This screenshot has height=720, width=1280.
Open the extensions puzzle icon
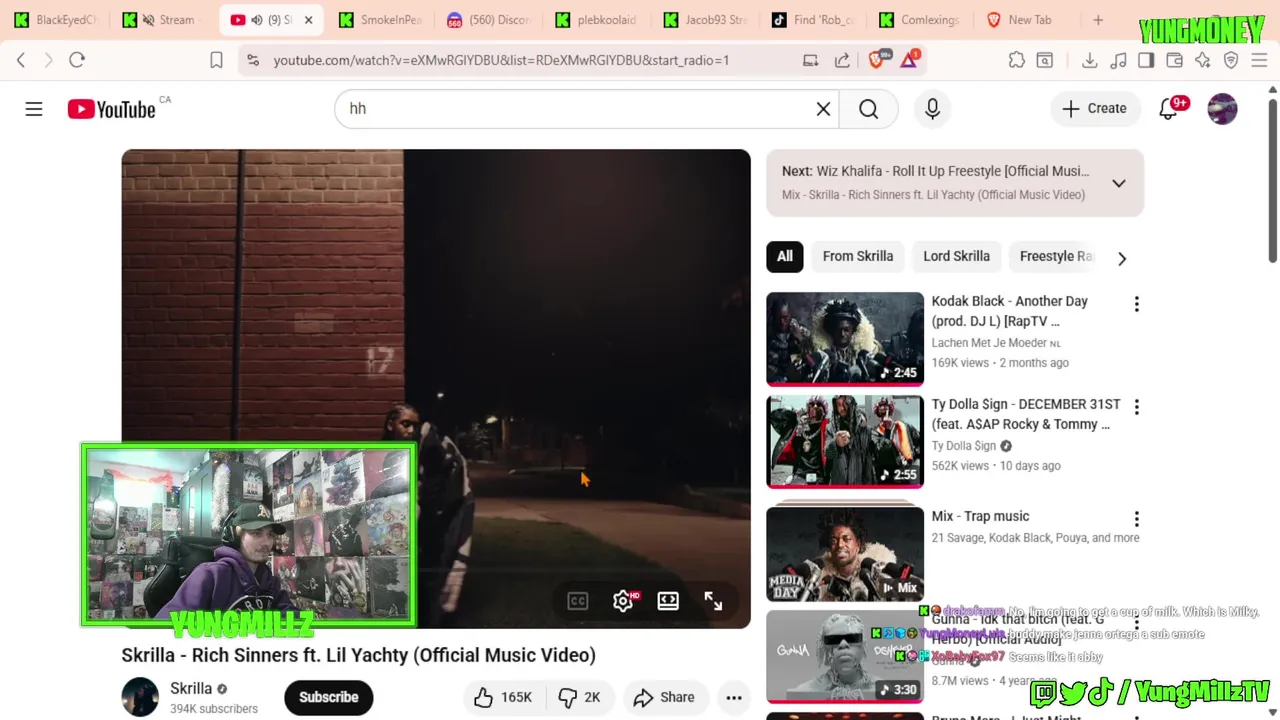click(x=1017, y=60)
